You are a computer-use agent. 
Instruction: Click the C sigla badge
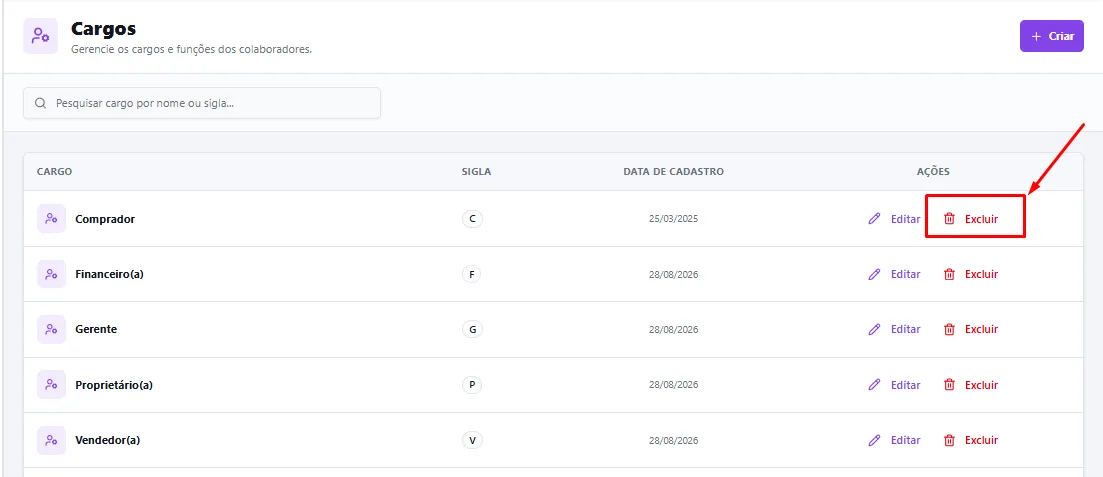[472, 219]
